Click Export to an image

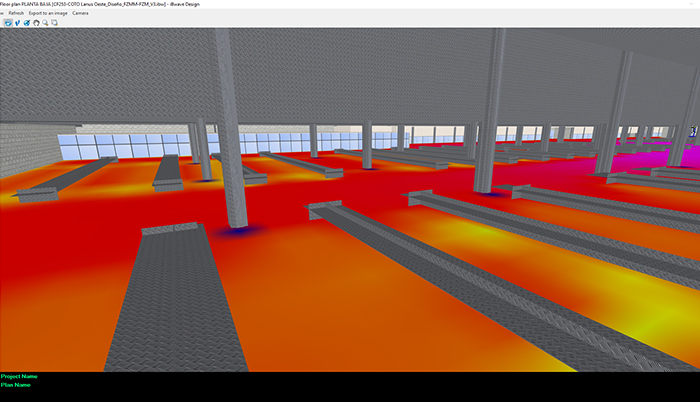coord(47,13)
